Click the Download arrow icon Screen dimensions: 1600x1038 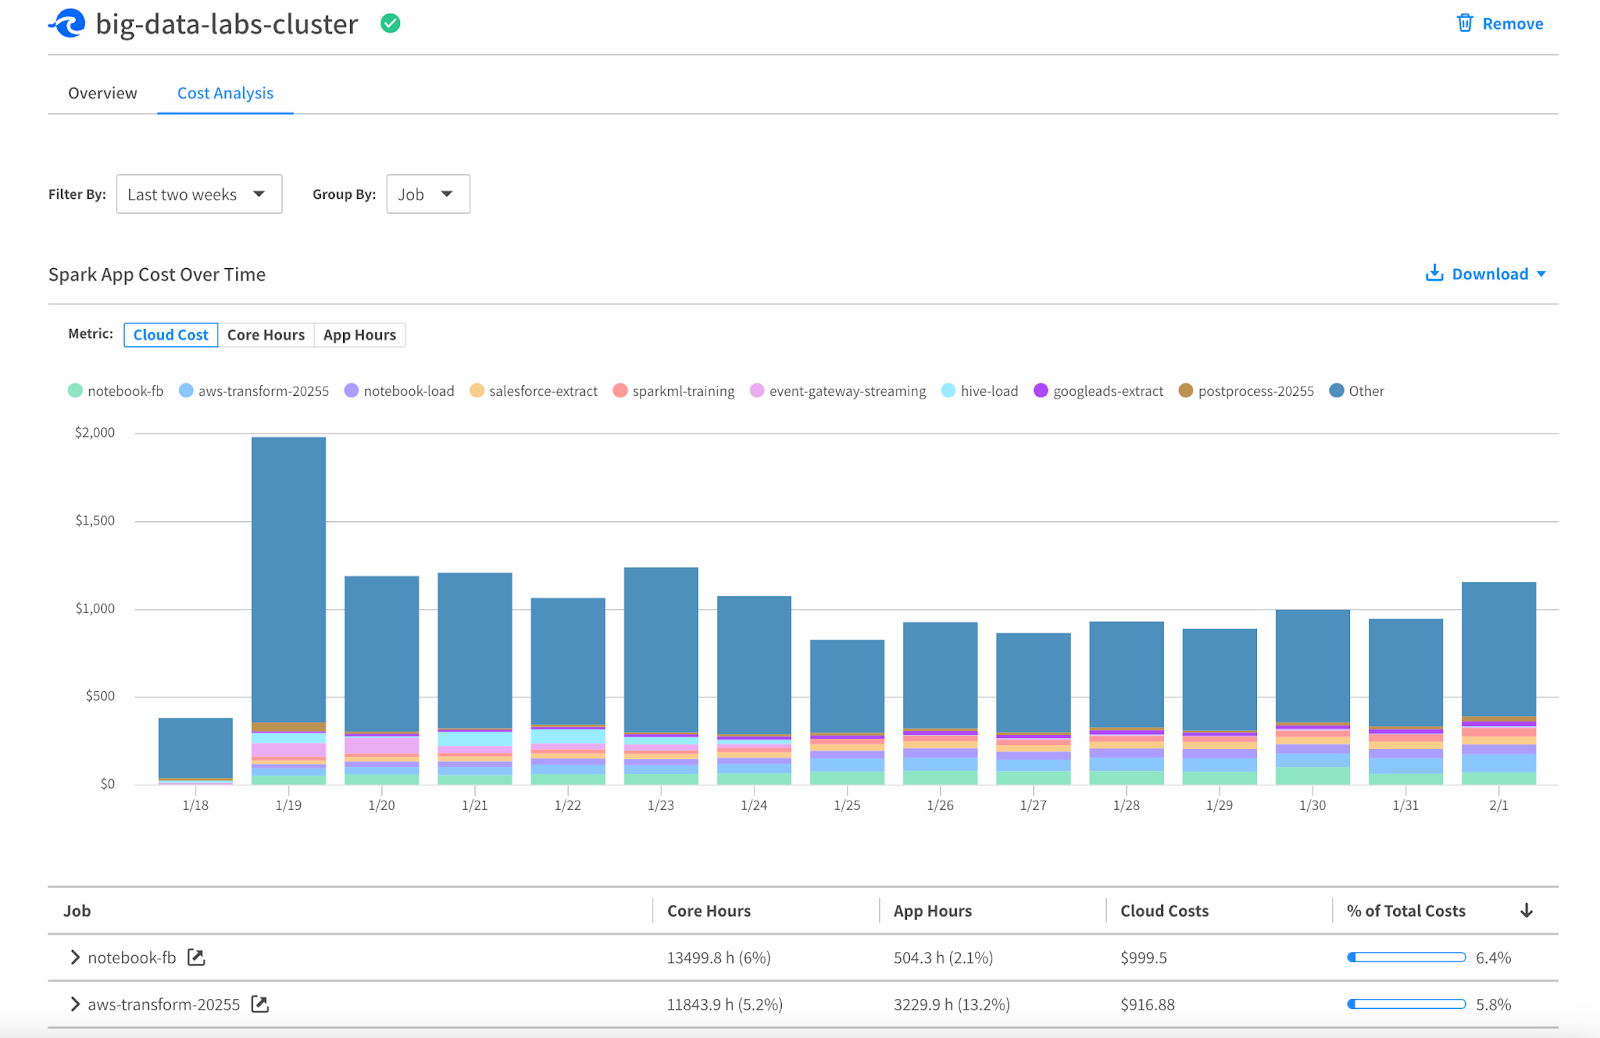pos(1434,273)
